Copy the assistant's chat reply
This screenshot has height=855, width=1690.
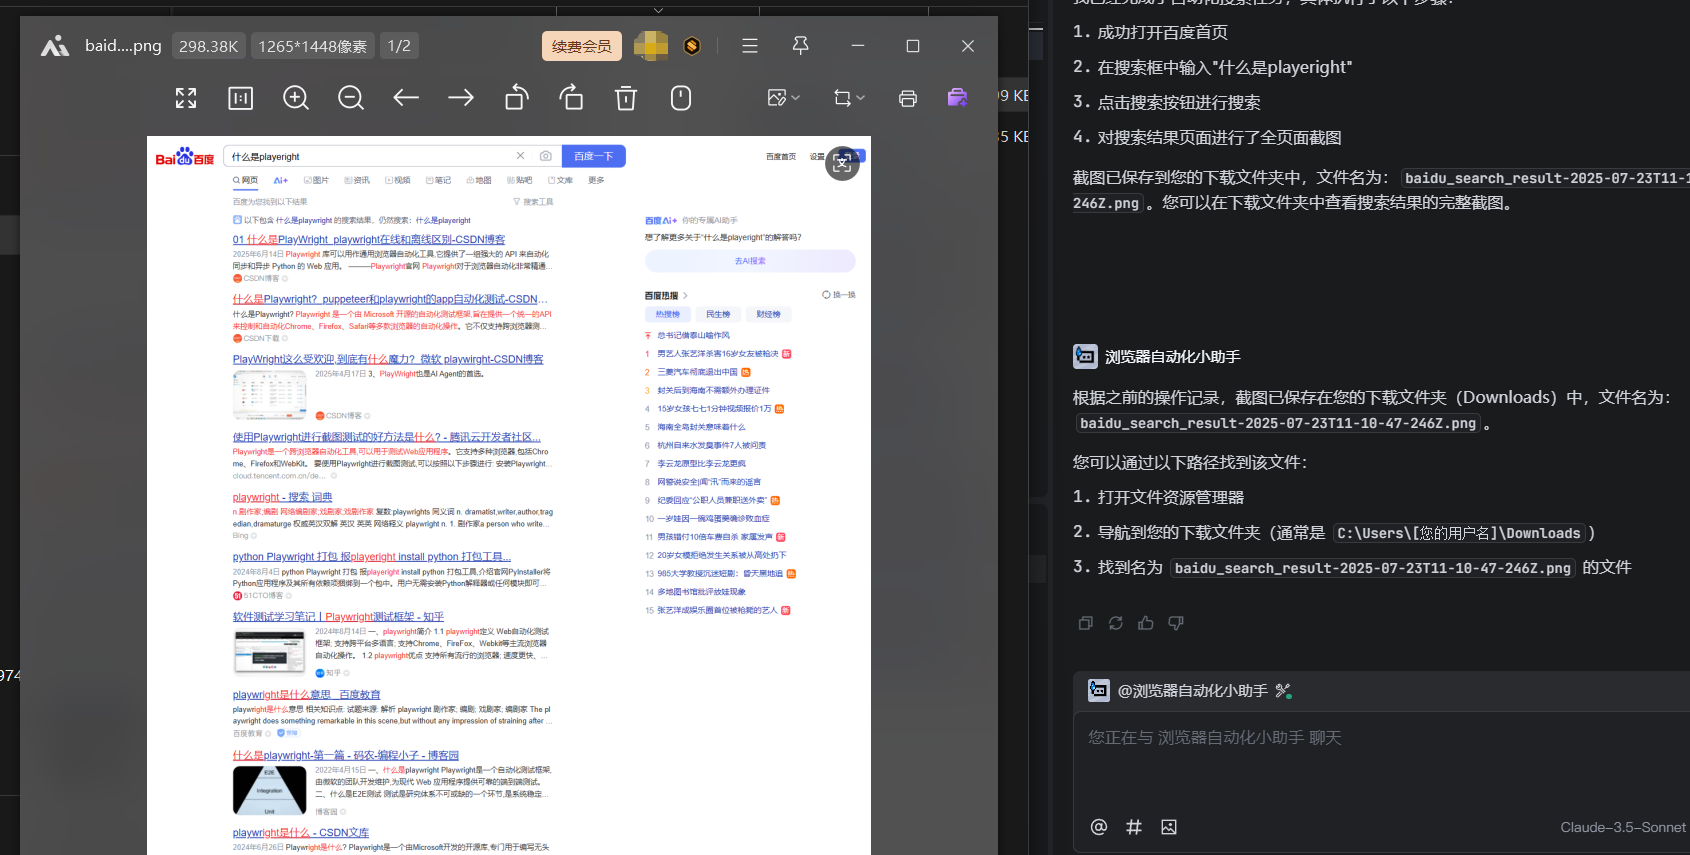pos(1086,623)
